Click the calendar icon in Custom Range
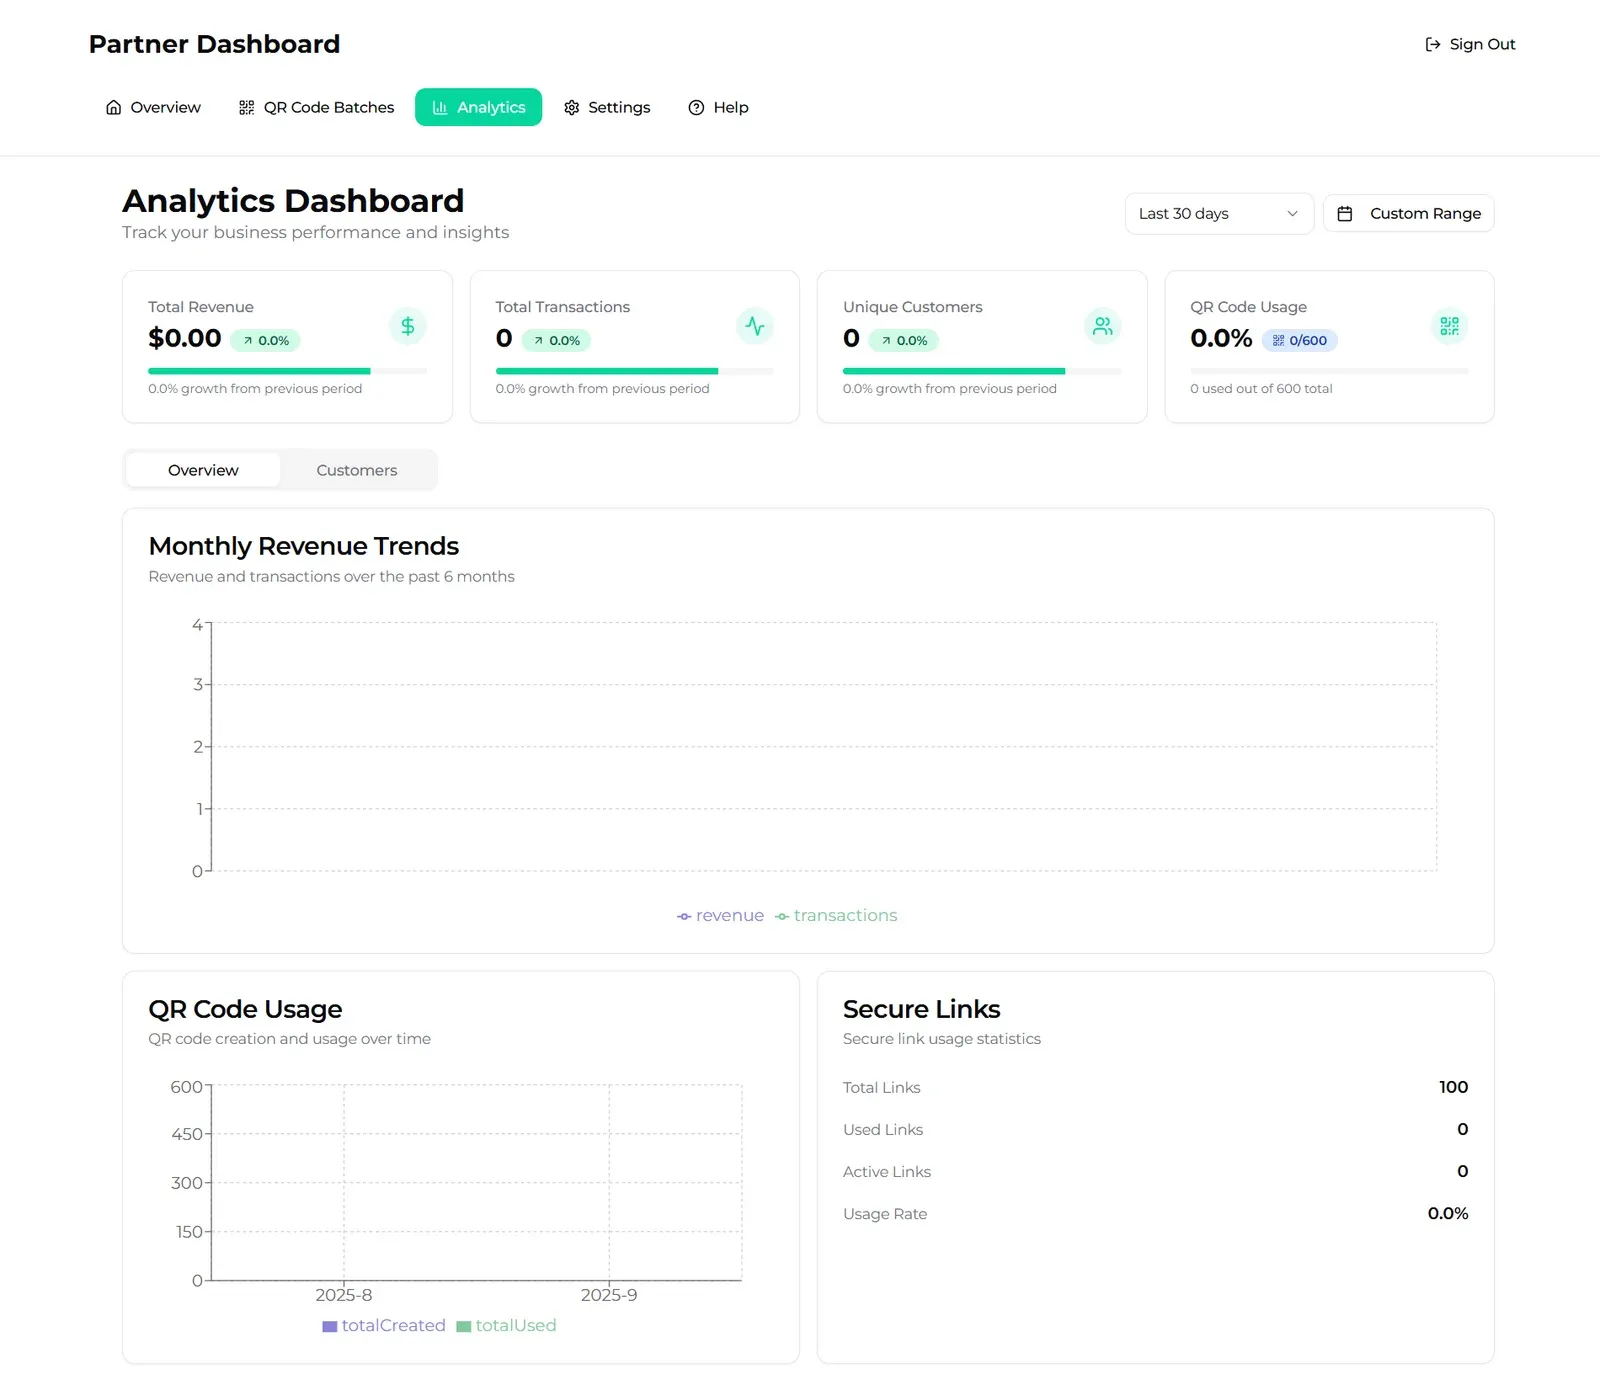The image size is (1600, 1389). [x=1345, y=213]
